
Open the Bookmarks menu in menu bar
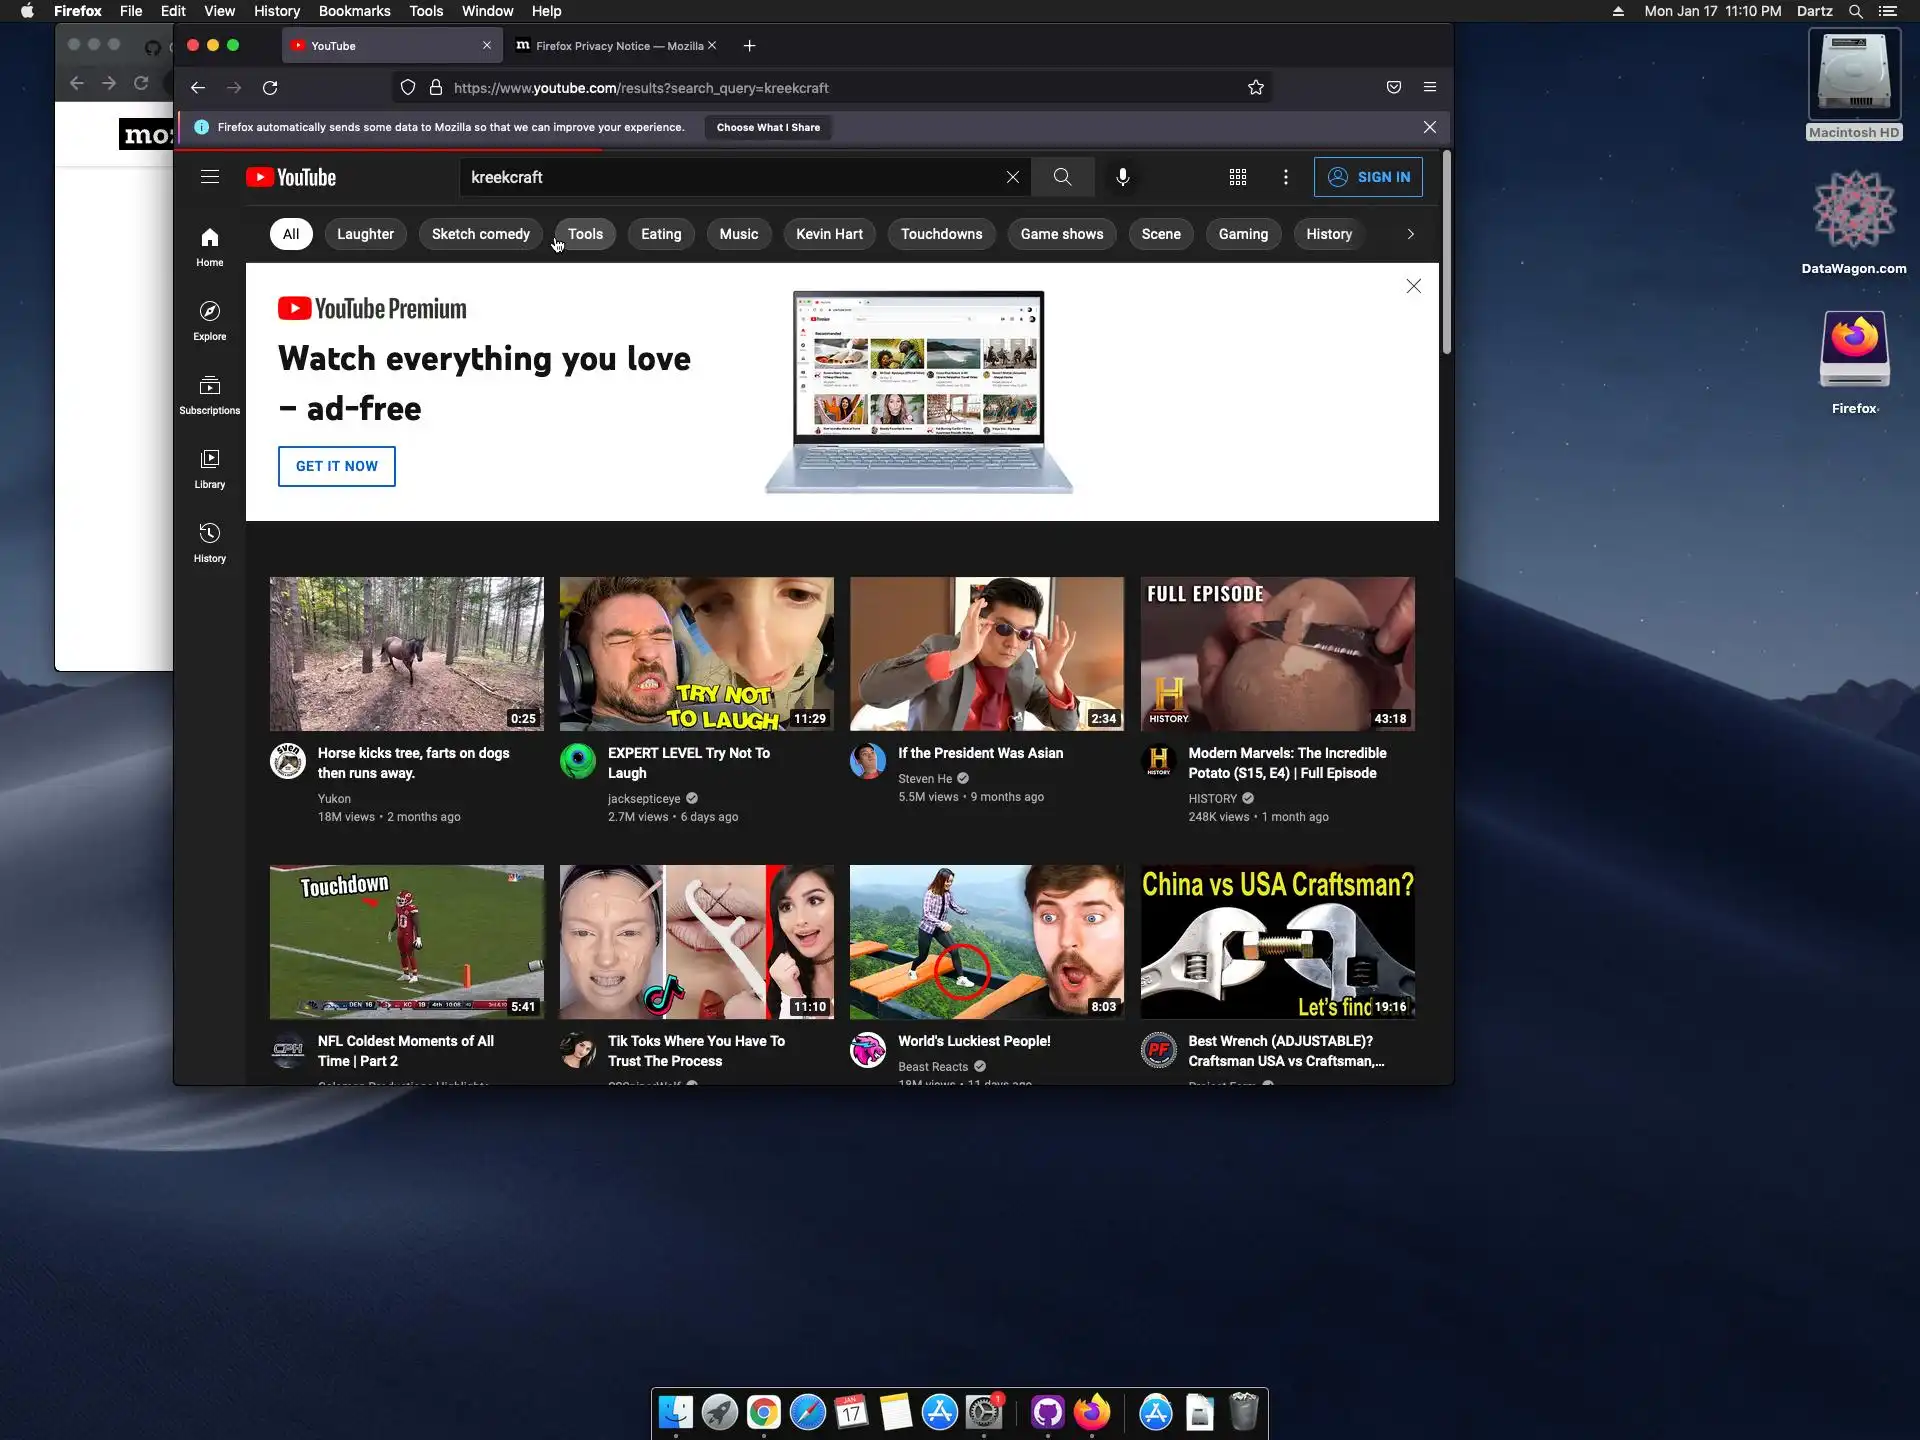(354, 11)
